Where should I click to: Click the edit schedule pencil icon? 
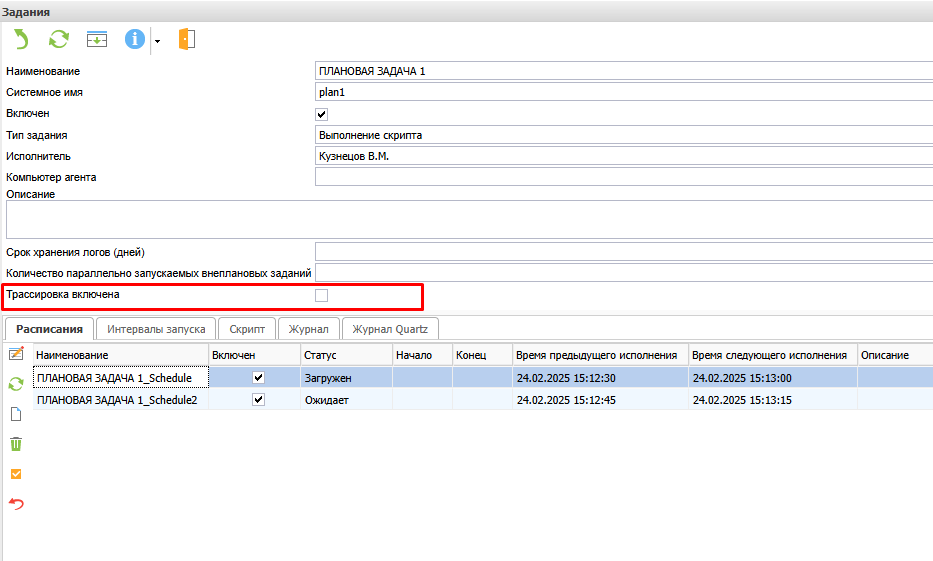pyautogui.click(x=16, y=354)
